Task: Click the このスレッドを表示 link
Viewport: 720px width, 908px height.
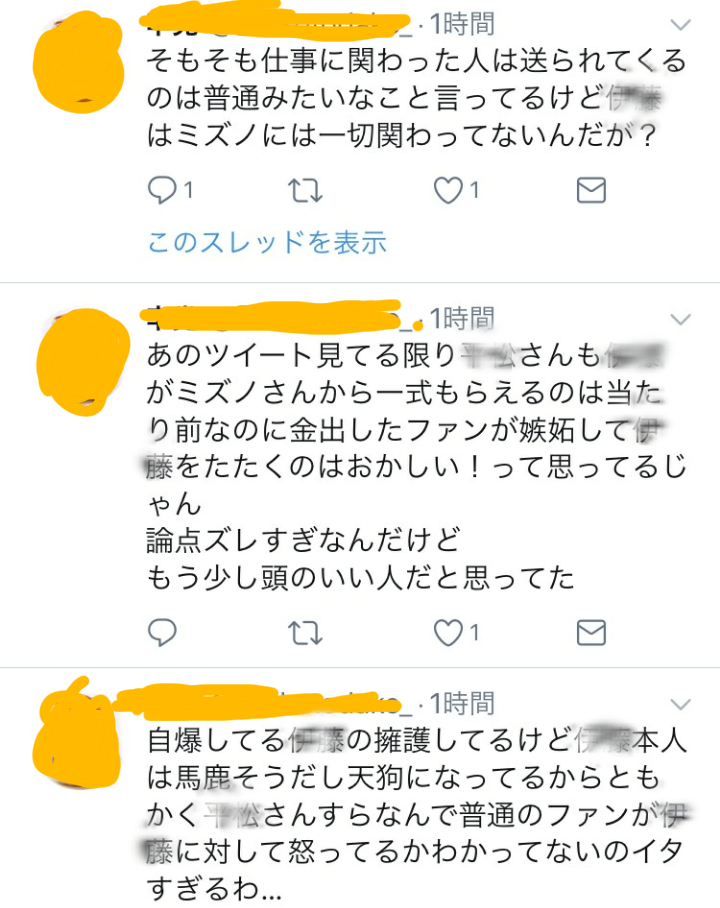Action: tap(267, 242)
